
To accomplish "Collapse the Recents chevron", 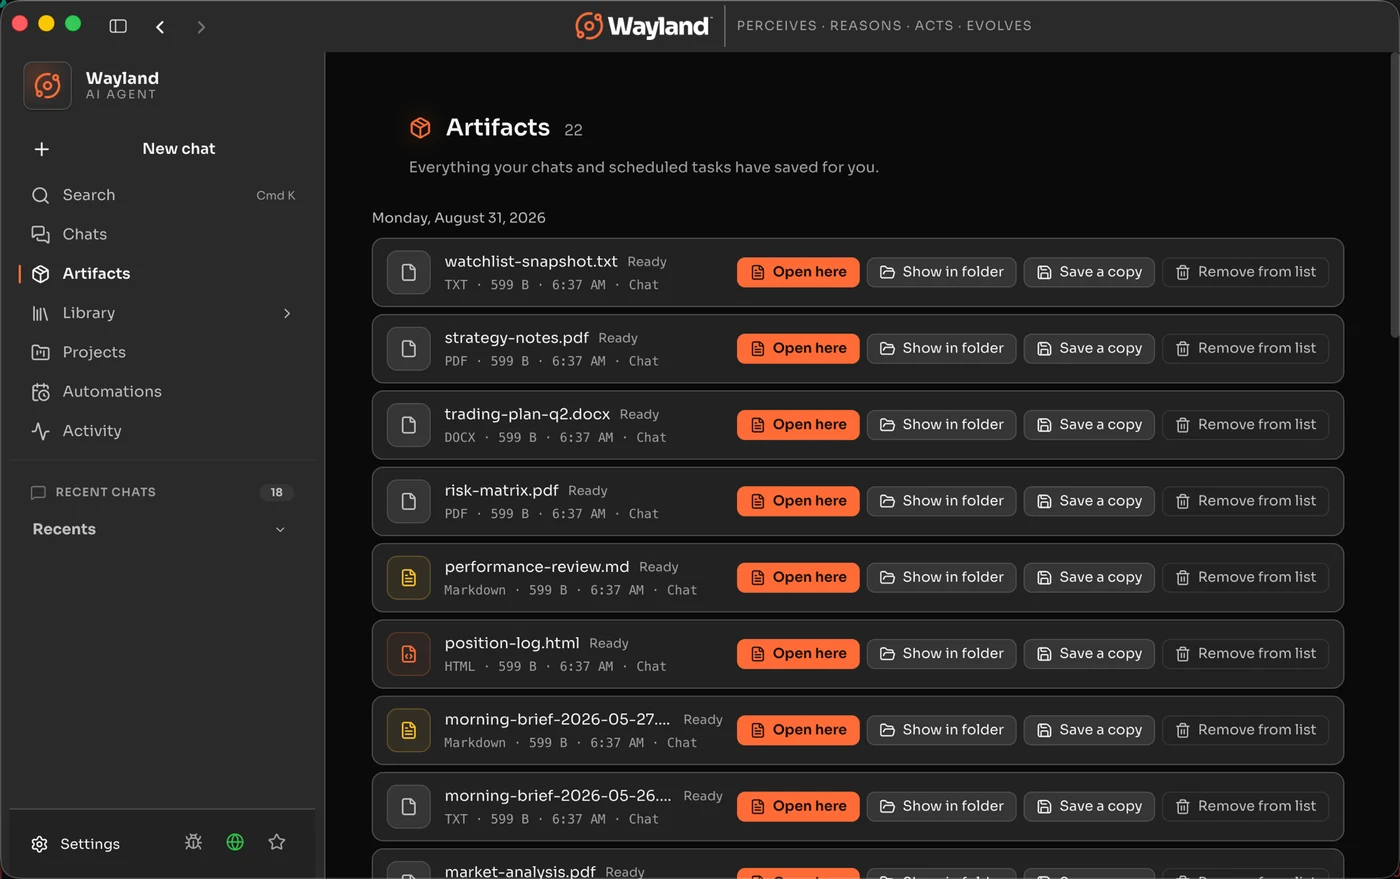I will click(x=280, y=529).
